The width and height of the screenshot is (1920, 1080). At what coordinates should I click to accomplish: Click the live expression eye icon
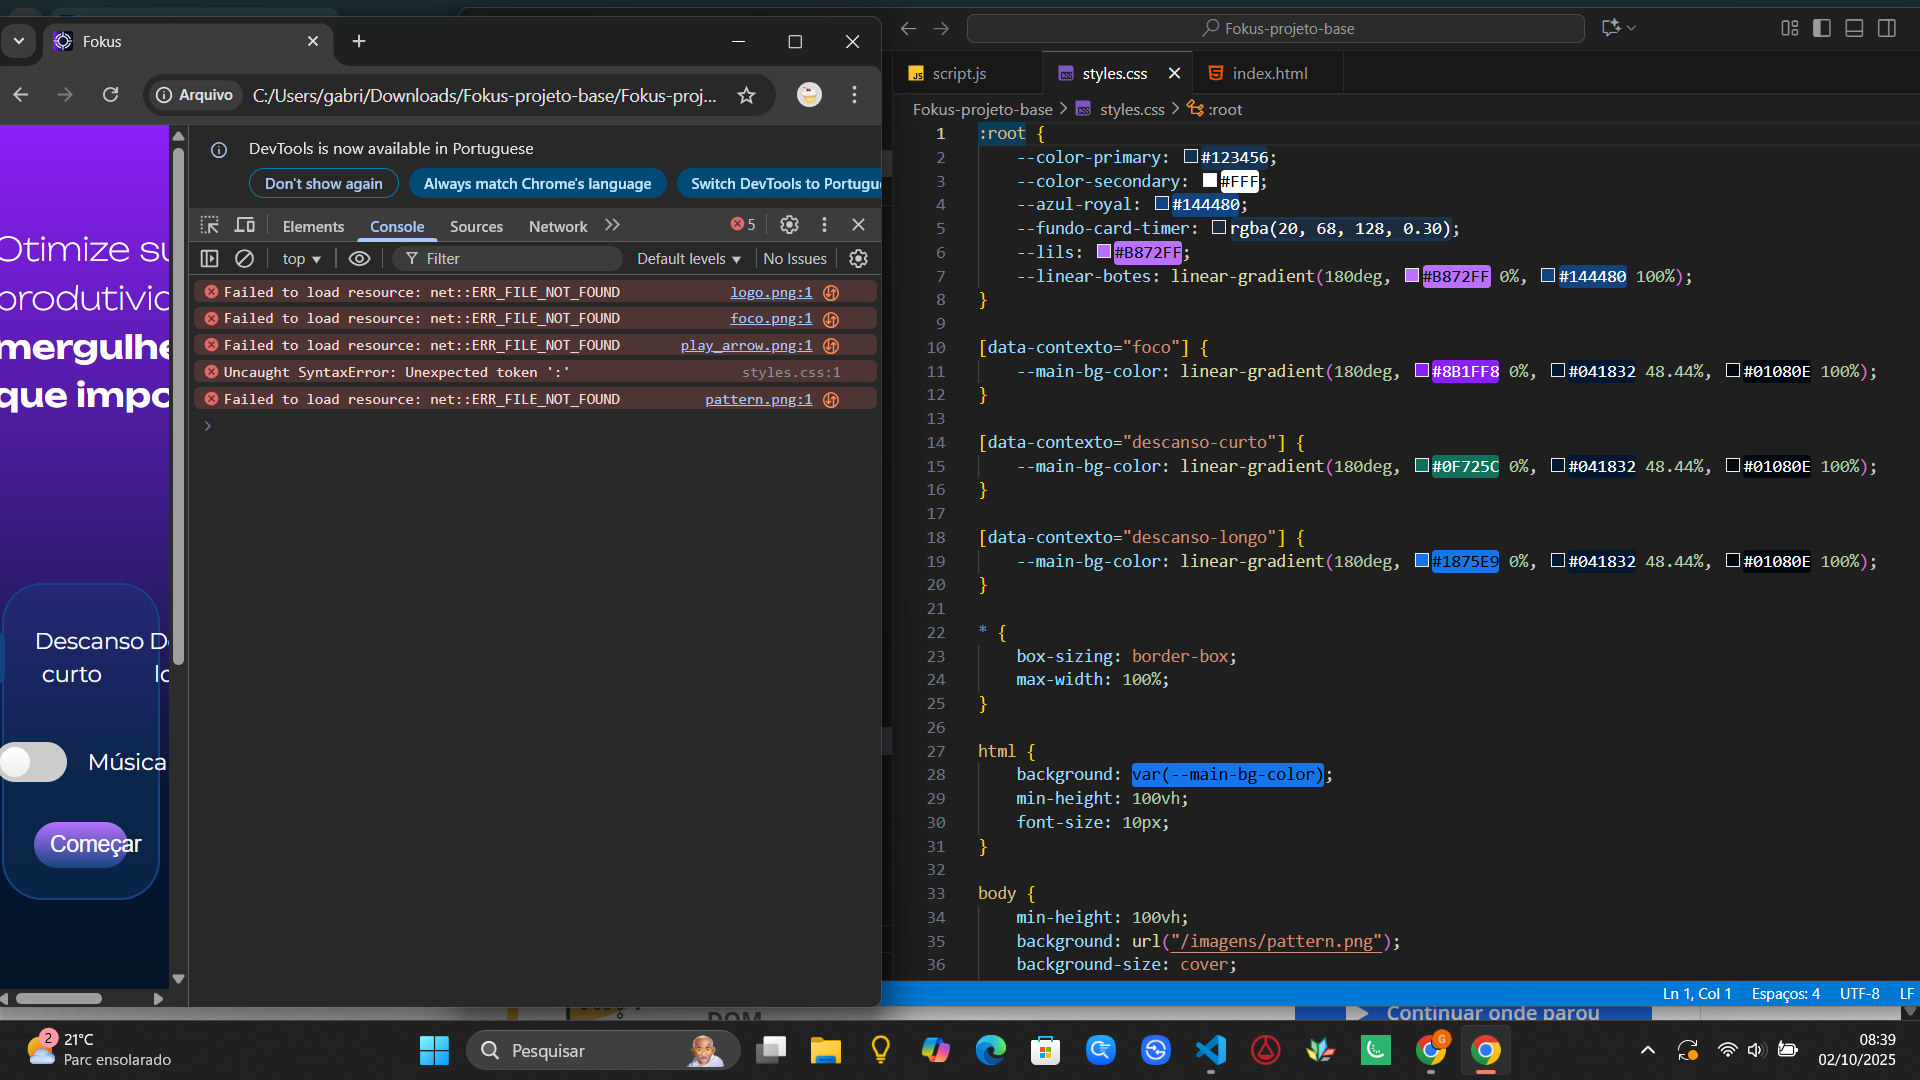pyautogui.click(x=359, y=259)
